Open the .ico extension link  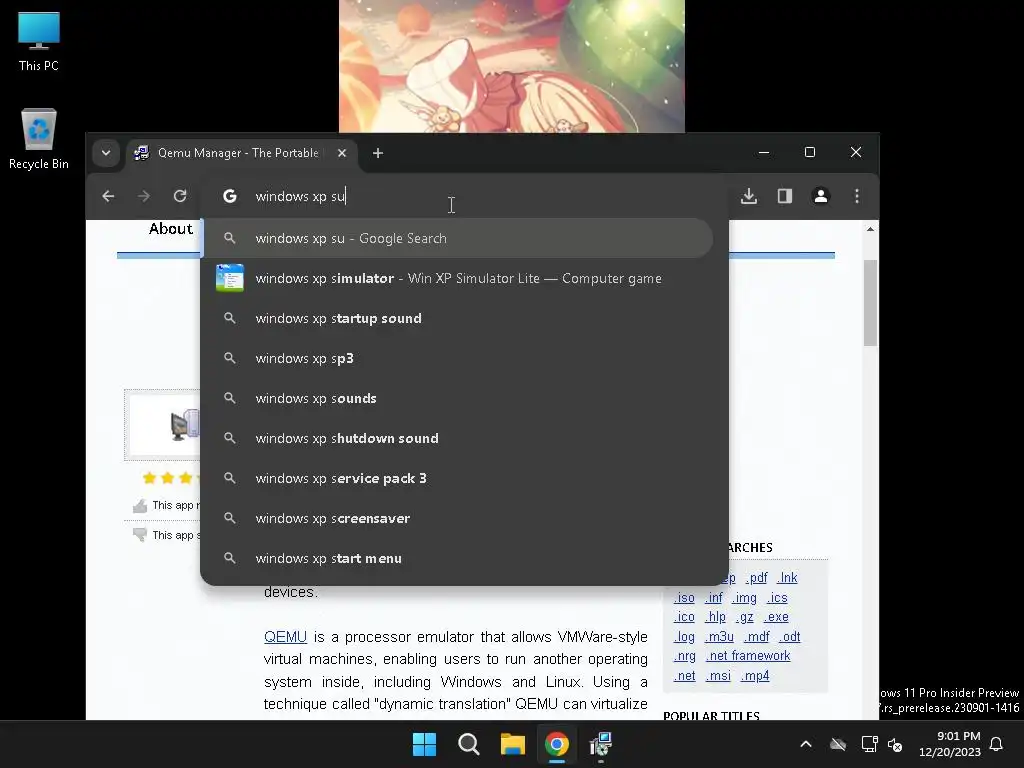click(684, 616)
